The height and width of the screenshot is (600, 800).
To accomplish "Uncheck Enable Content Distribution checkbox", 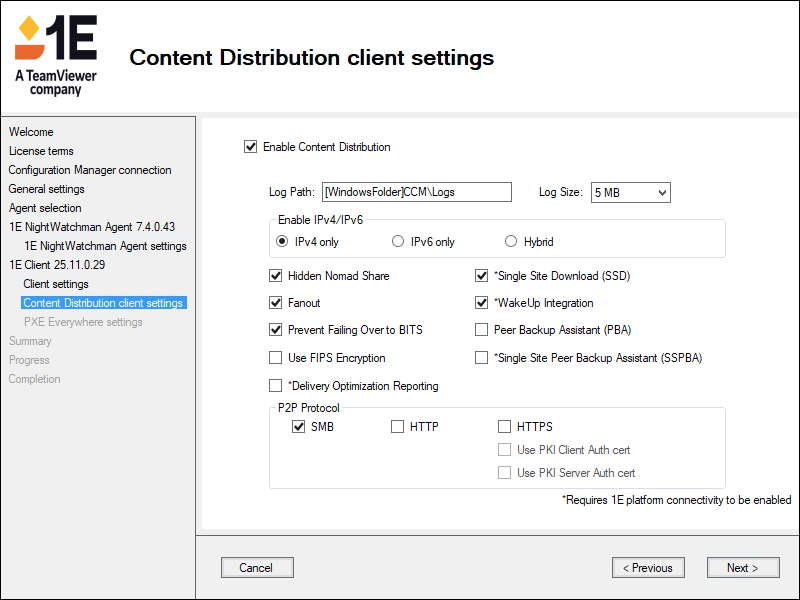I will pos(250,147).
